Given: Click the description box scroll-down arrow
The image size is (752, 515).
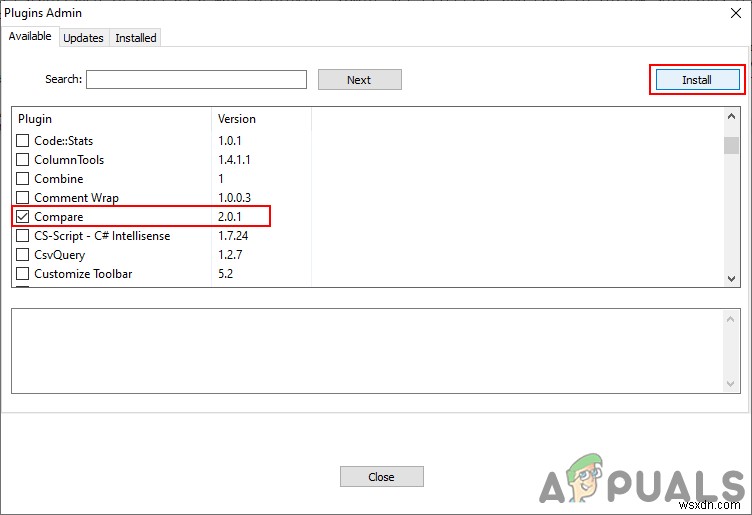Looking at the screenshot, I should 730,384.
